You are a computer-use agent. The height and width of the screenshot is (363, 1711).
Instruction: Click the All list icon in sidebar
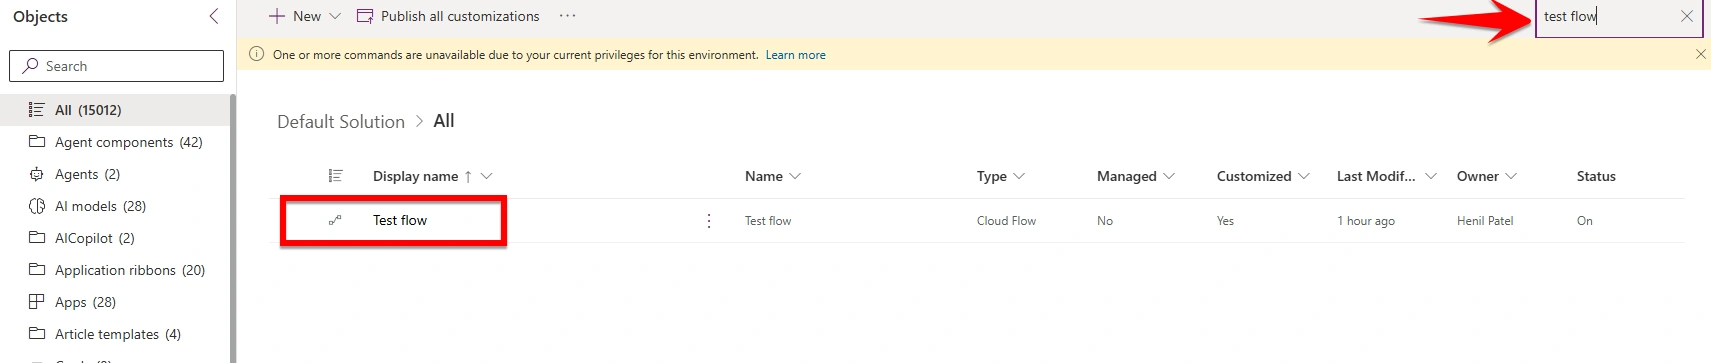[37, 110]
